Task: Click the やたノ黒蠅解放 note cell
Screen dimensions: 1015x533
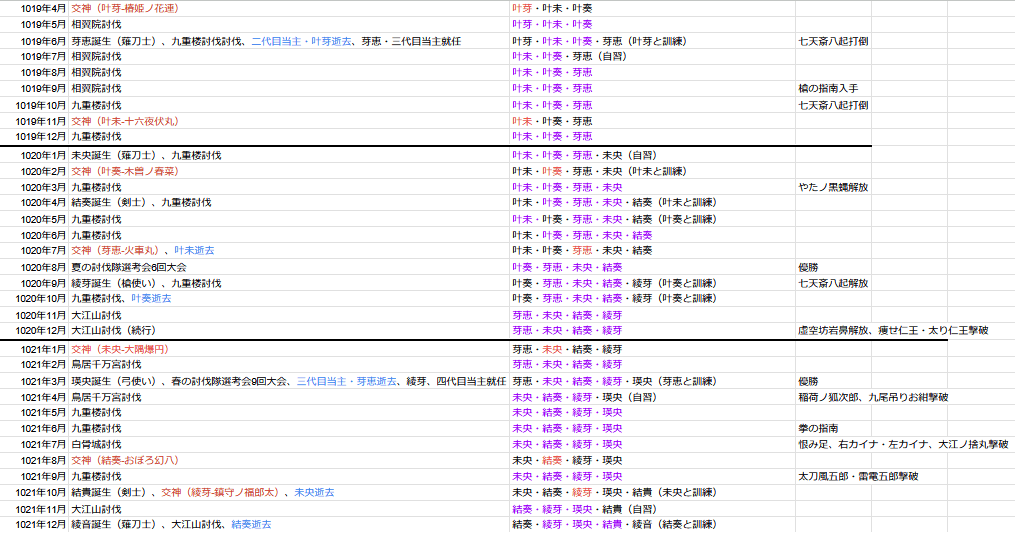Action: tap(833, 187)
